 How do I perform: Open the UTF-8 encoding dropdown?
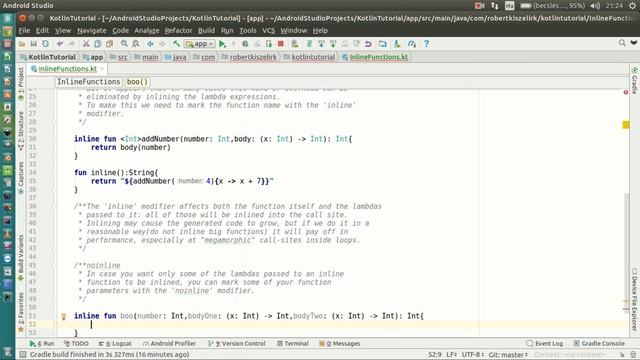pyautogui.click(x=473, y=355)
